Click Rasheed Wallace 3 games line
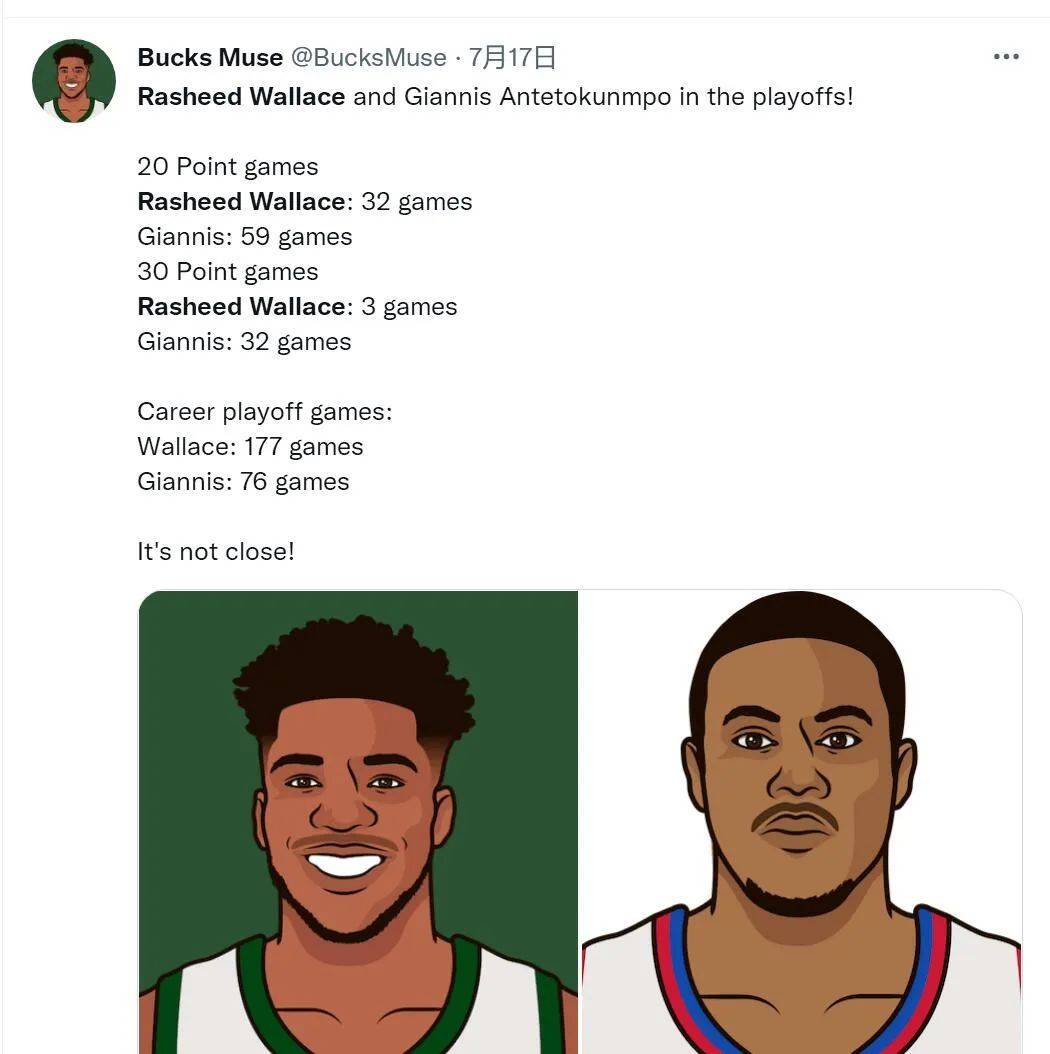This screenshot has width=1050, height=1054. pos(297,307)
